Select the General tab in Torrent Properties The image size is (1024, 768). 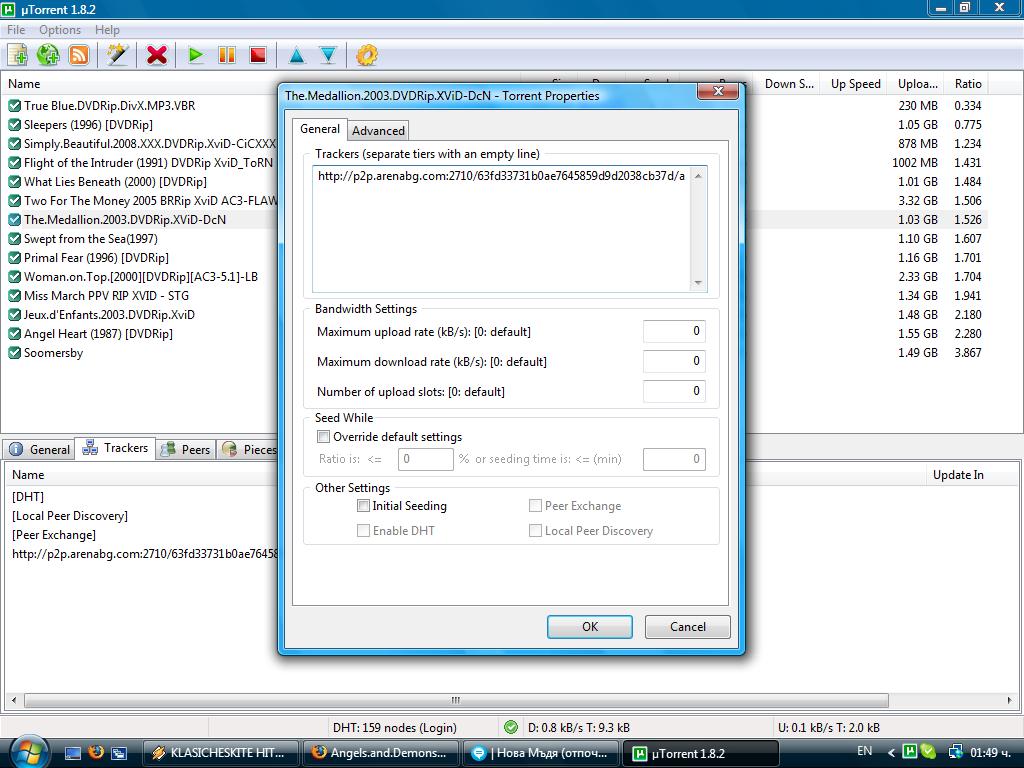pos(319,129)
